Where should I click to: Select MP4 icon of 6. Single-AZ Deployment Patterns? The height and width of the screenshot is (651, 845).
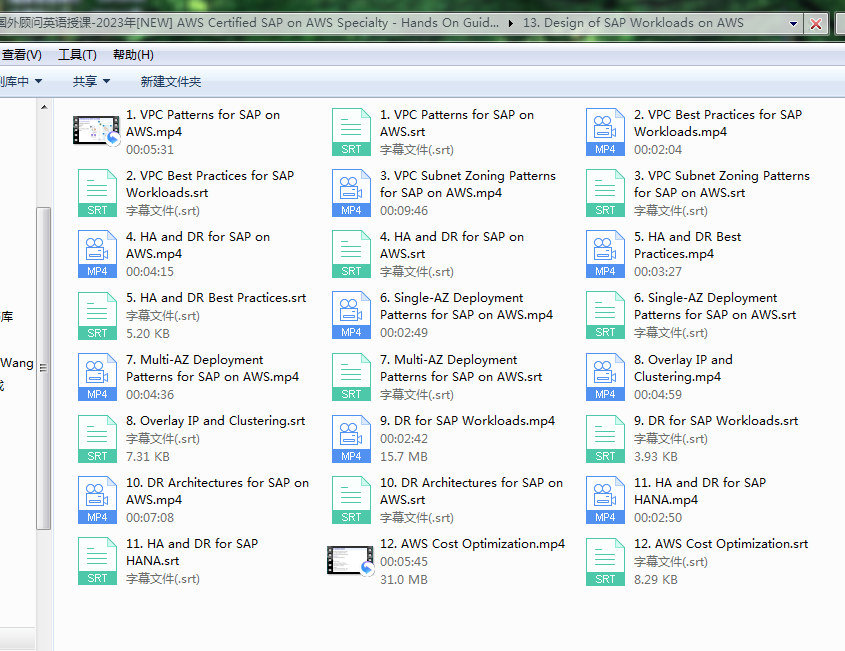point(351,315)
